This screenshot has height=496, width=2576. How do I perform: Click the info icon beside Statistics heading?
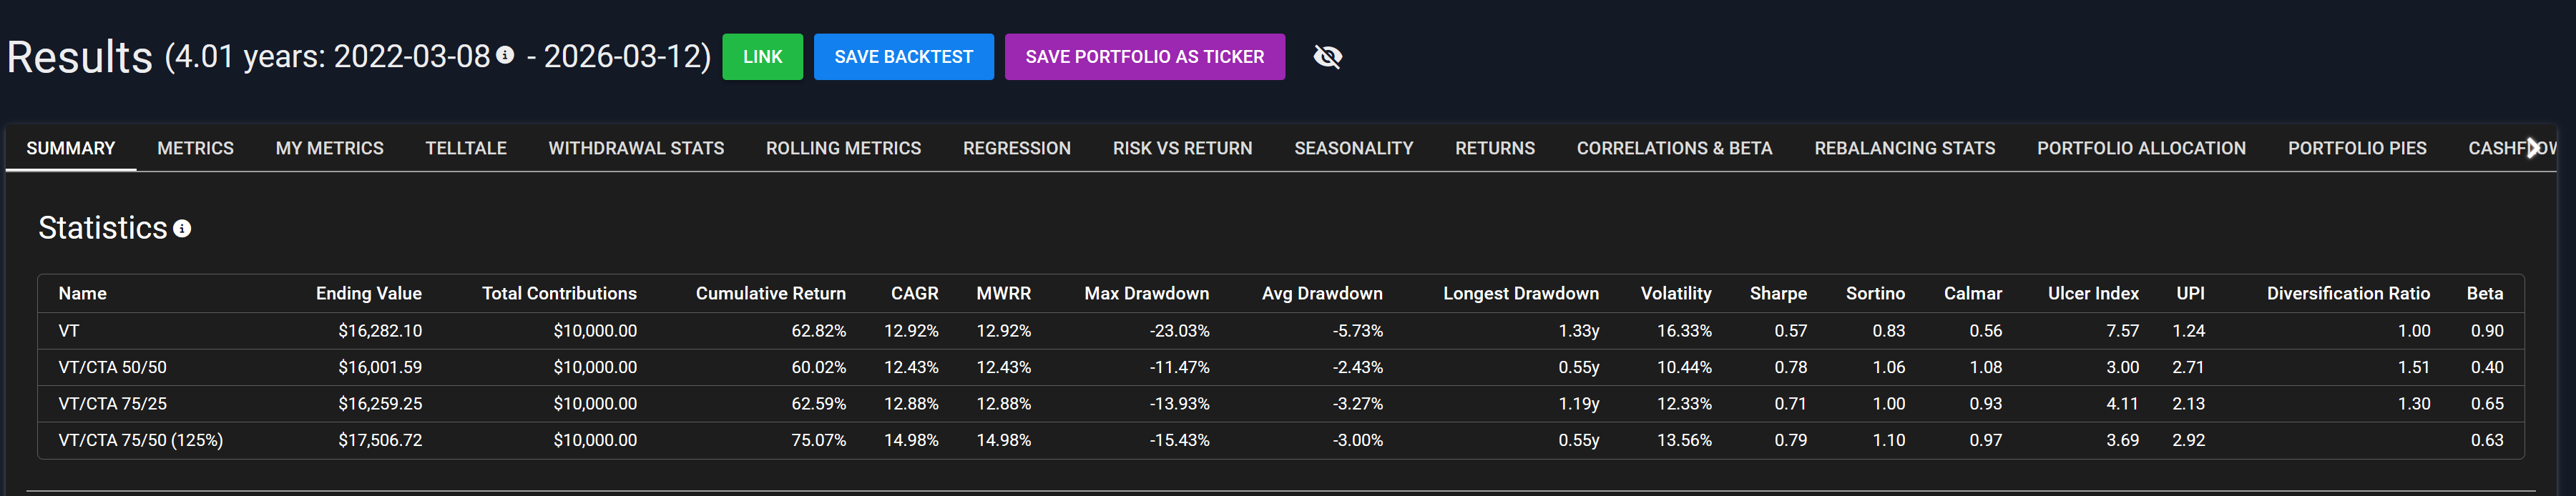tap(182, 229)
